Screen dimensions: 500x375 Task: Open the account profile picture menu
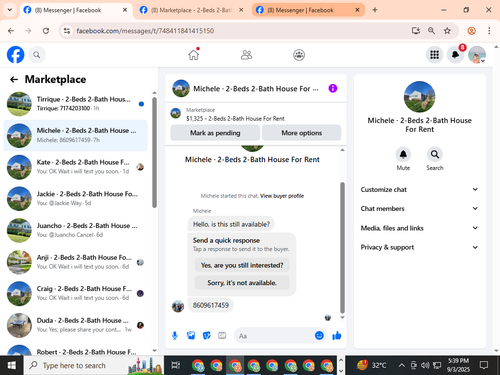(x=477, y=55)
